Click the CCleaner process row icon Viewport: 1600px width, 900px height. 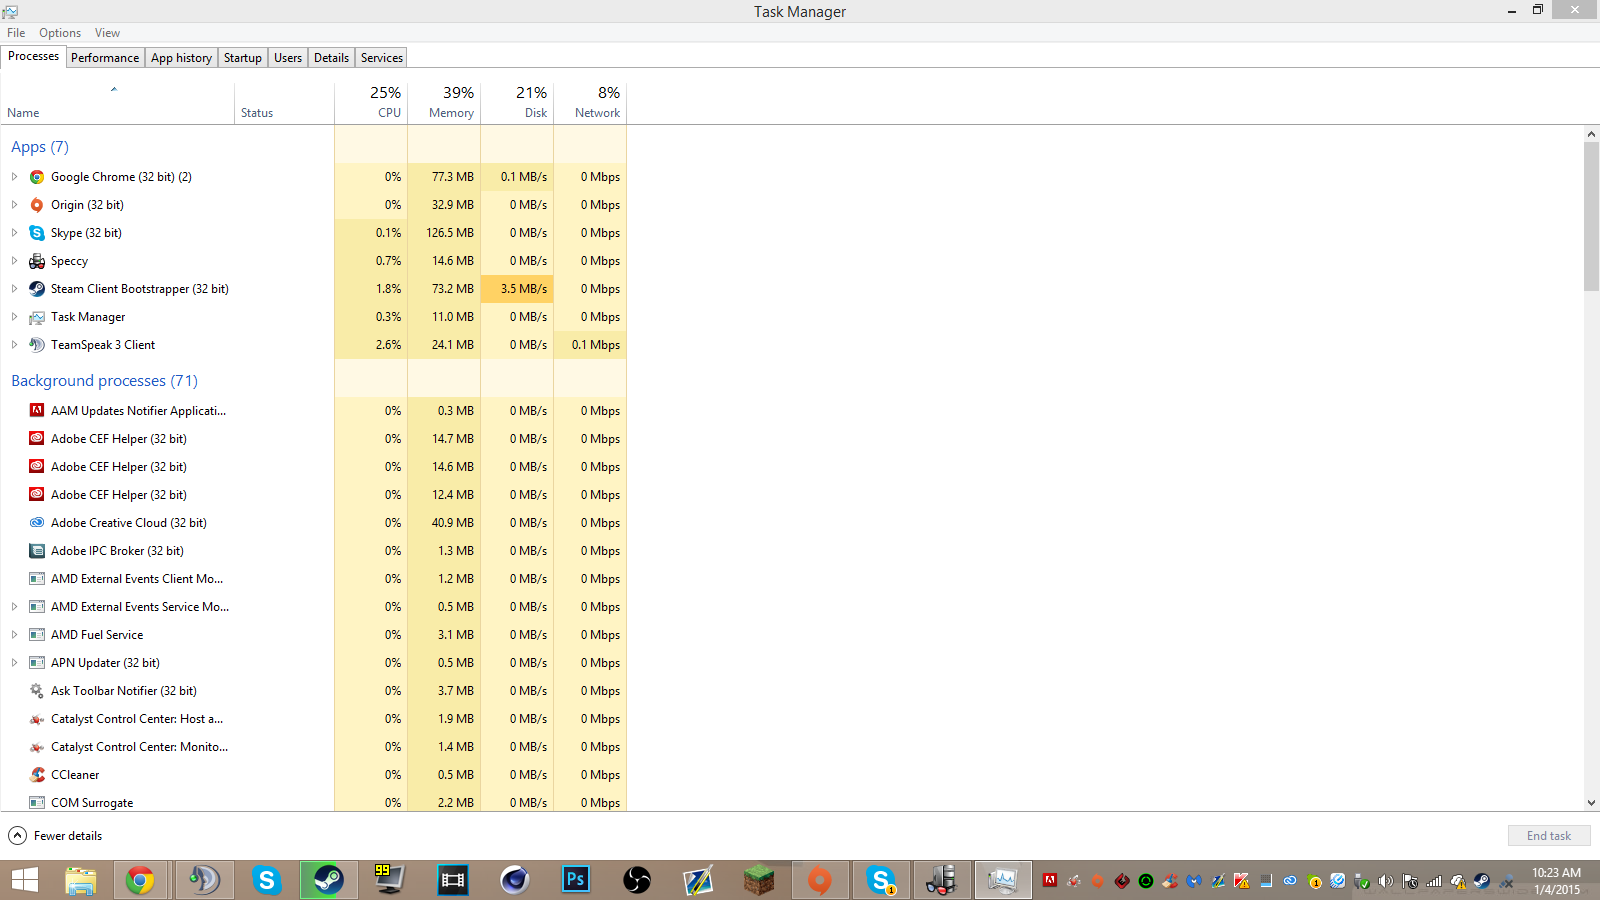point(37,775)
